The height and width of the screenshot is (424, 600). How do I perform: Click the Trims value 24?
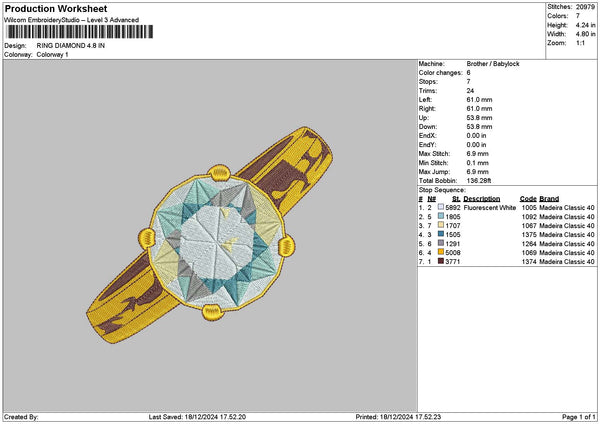click(x=470, y=91)
